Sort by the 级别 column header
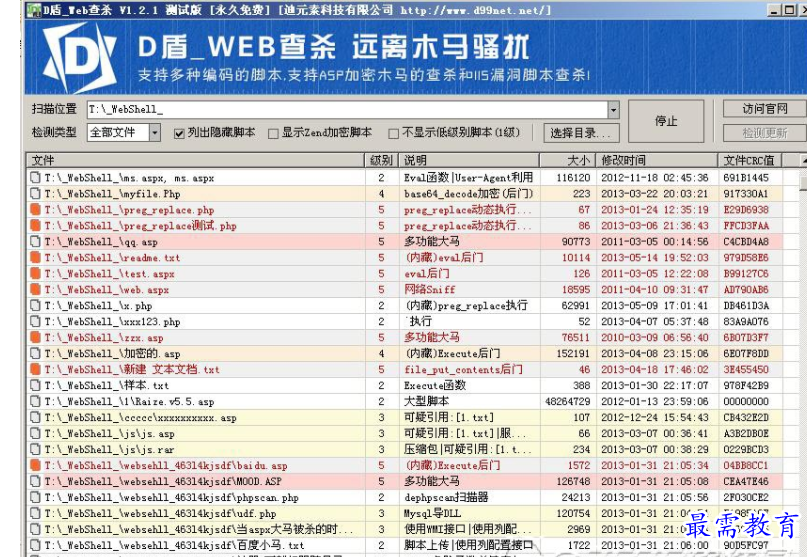 click(x=381, y=160)
